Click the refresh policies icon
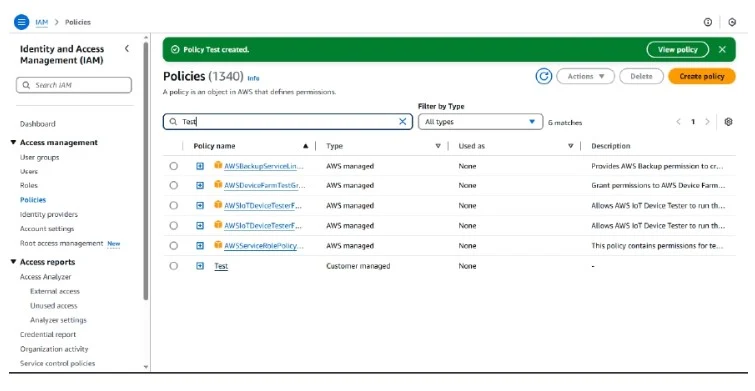This screenshot has height=391, width=755. pyautogui.click(x=544, y=76)
